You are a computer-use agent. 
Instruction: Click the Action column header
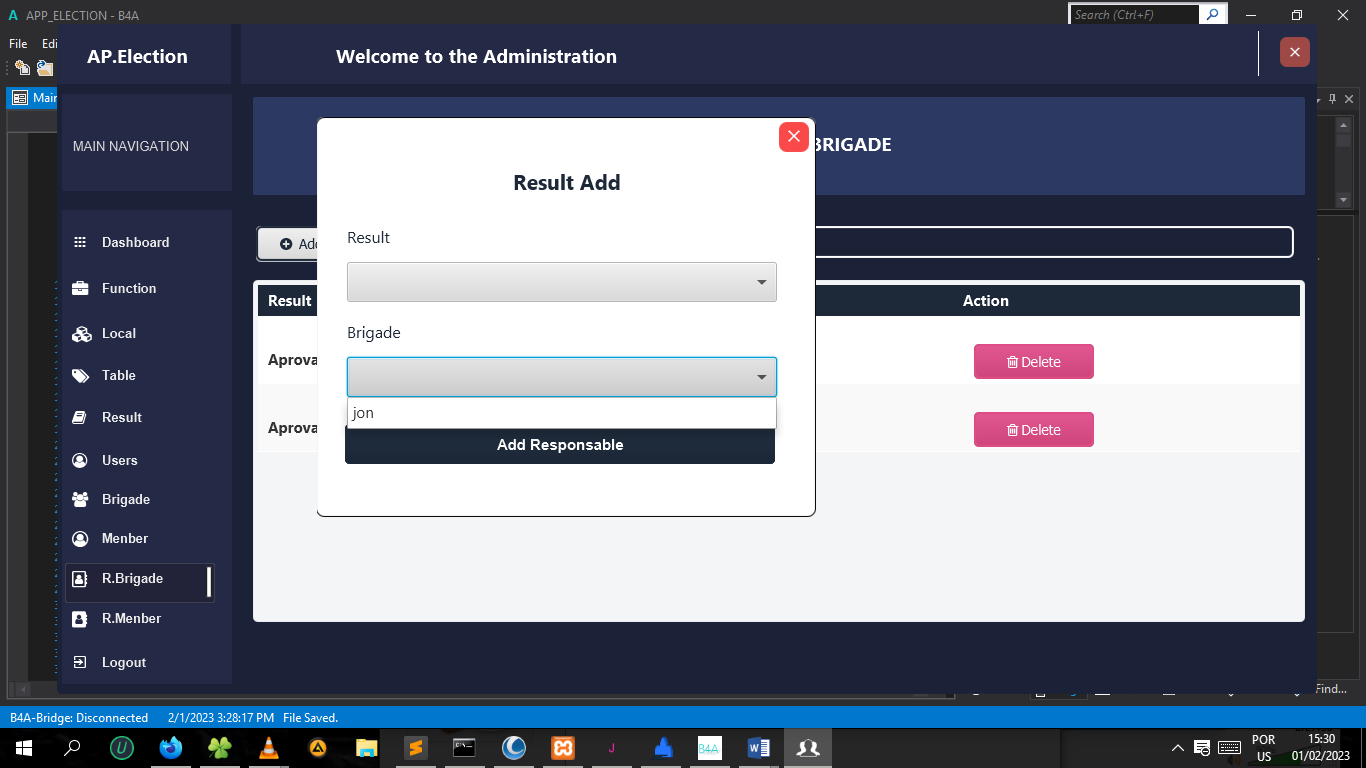pyautogui.click(x=985, y=301)
